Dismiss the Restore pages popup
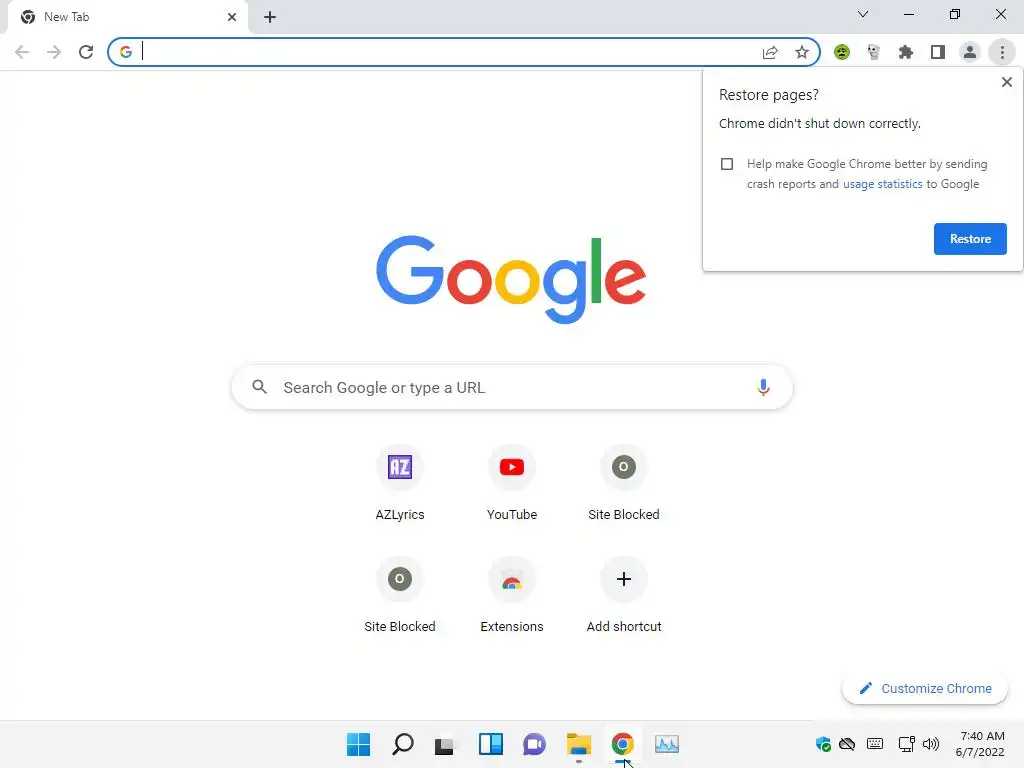The image size is (1024, 768). [x=1007, y=82]
